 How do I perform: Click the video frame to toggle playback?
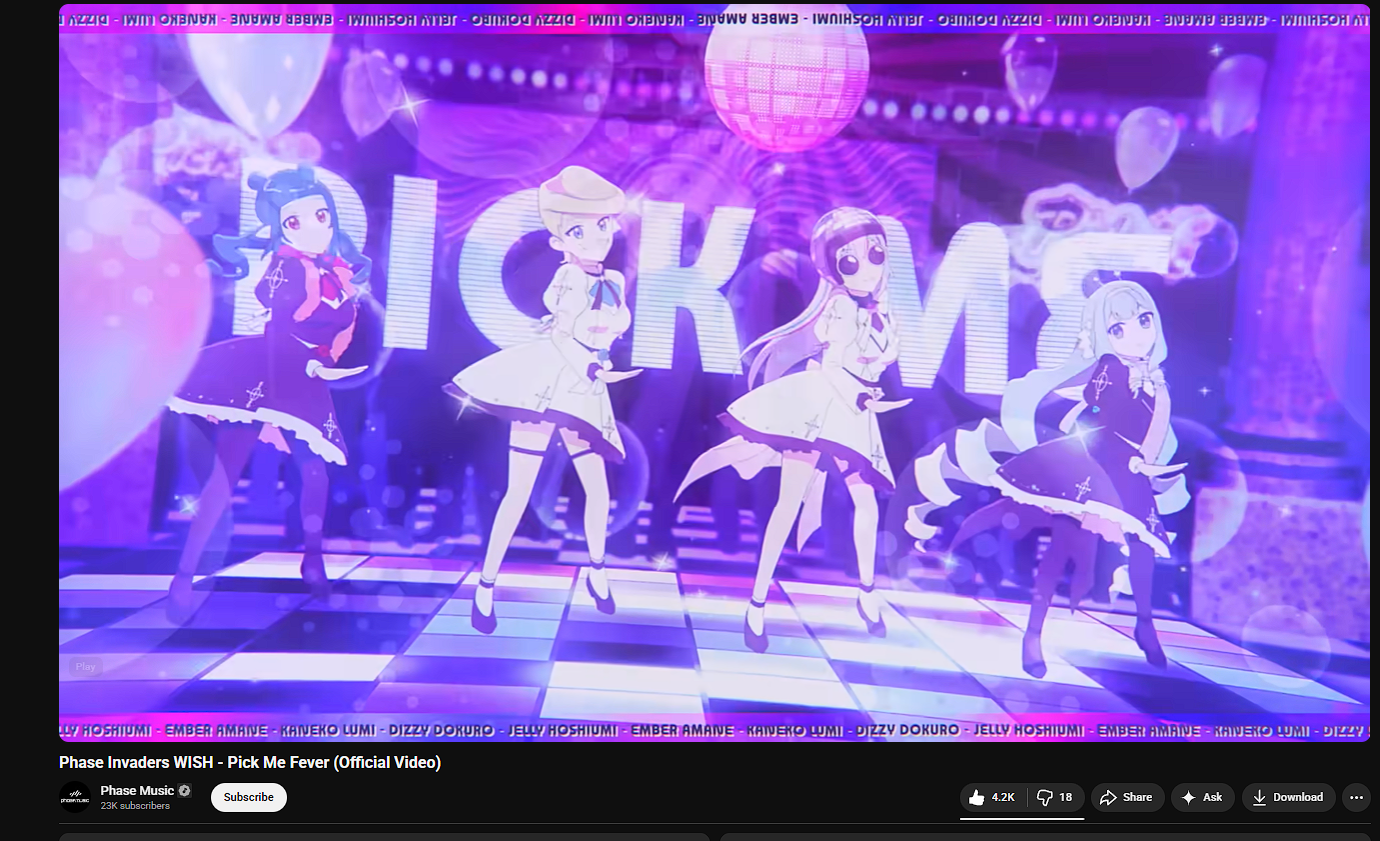714,372
